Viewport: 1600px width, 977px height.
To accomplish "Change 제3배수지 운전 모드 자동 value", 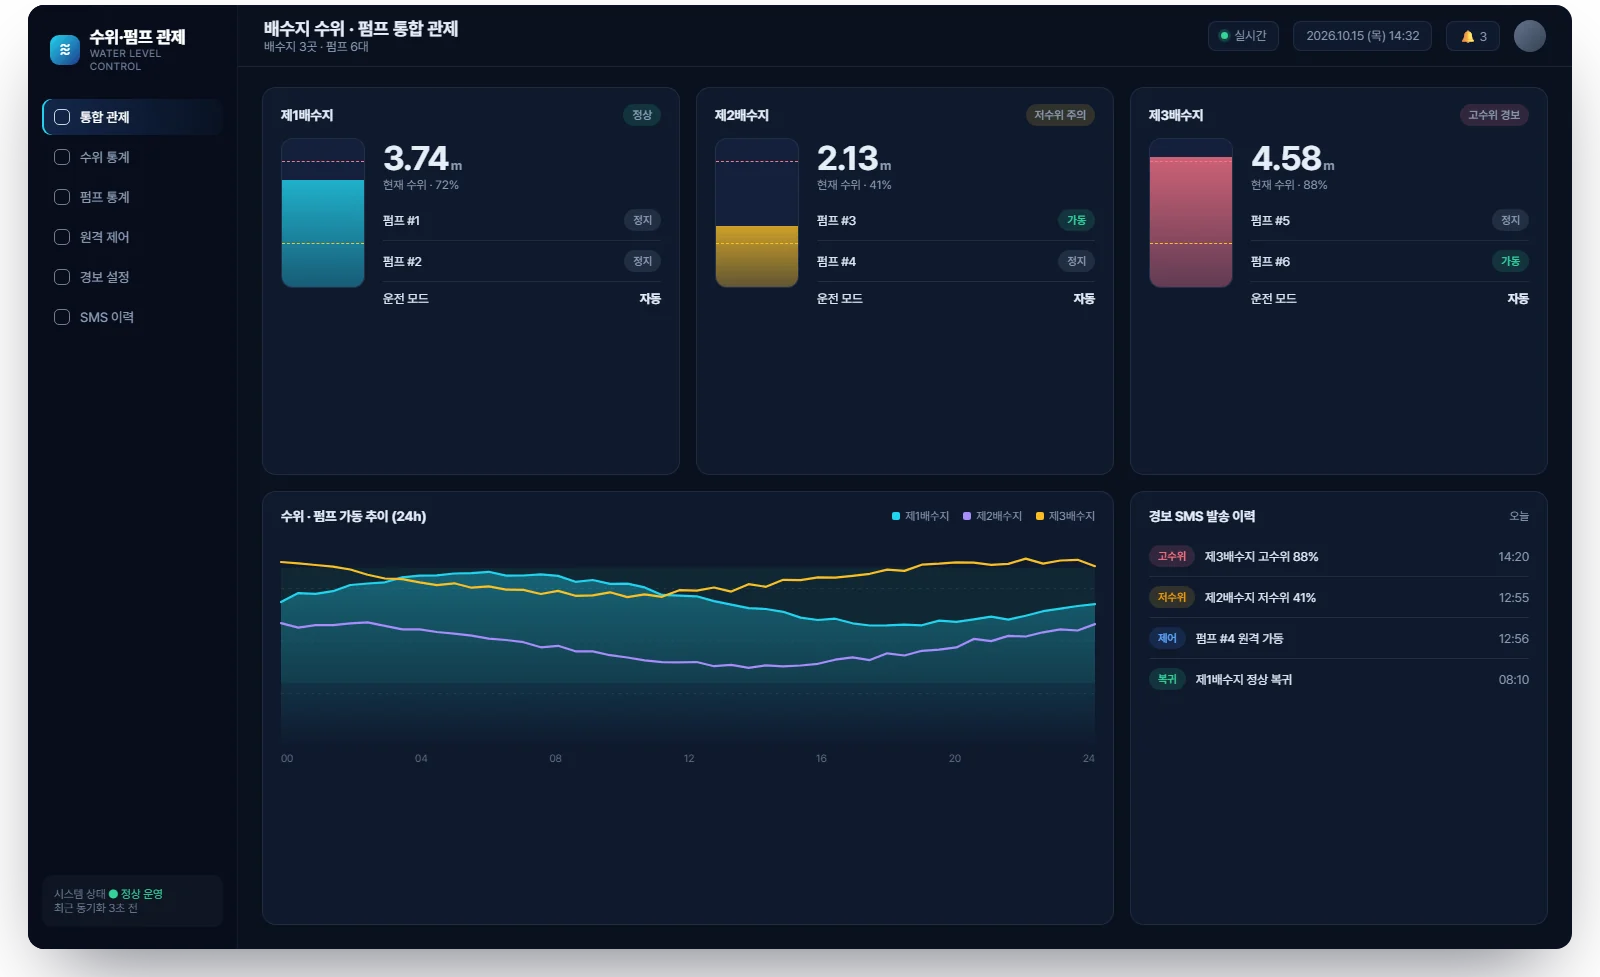I will (1518, 298).
